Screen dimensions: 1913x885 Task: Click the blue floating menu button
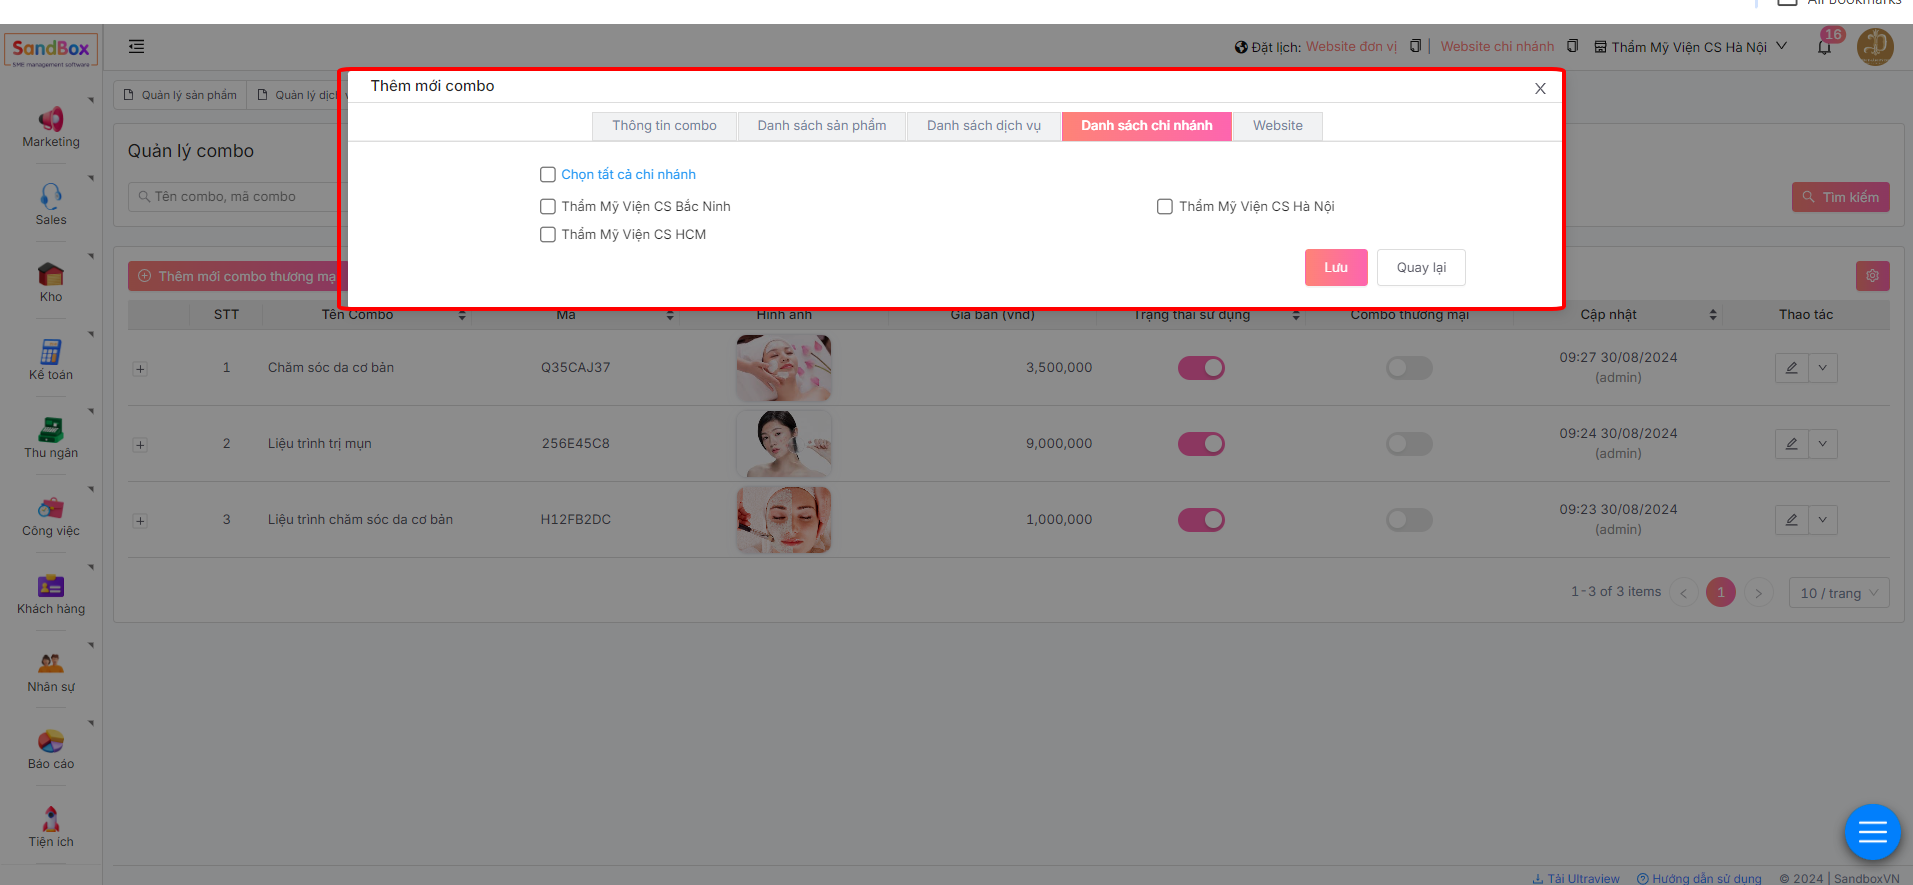coord(1872,831)
